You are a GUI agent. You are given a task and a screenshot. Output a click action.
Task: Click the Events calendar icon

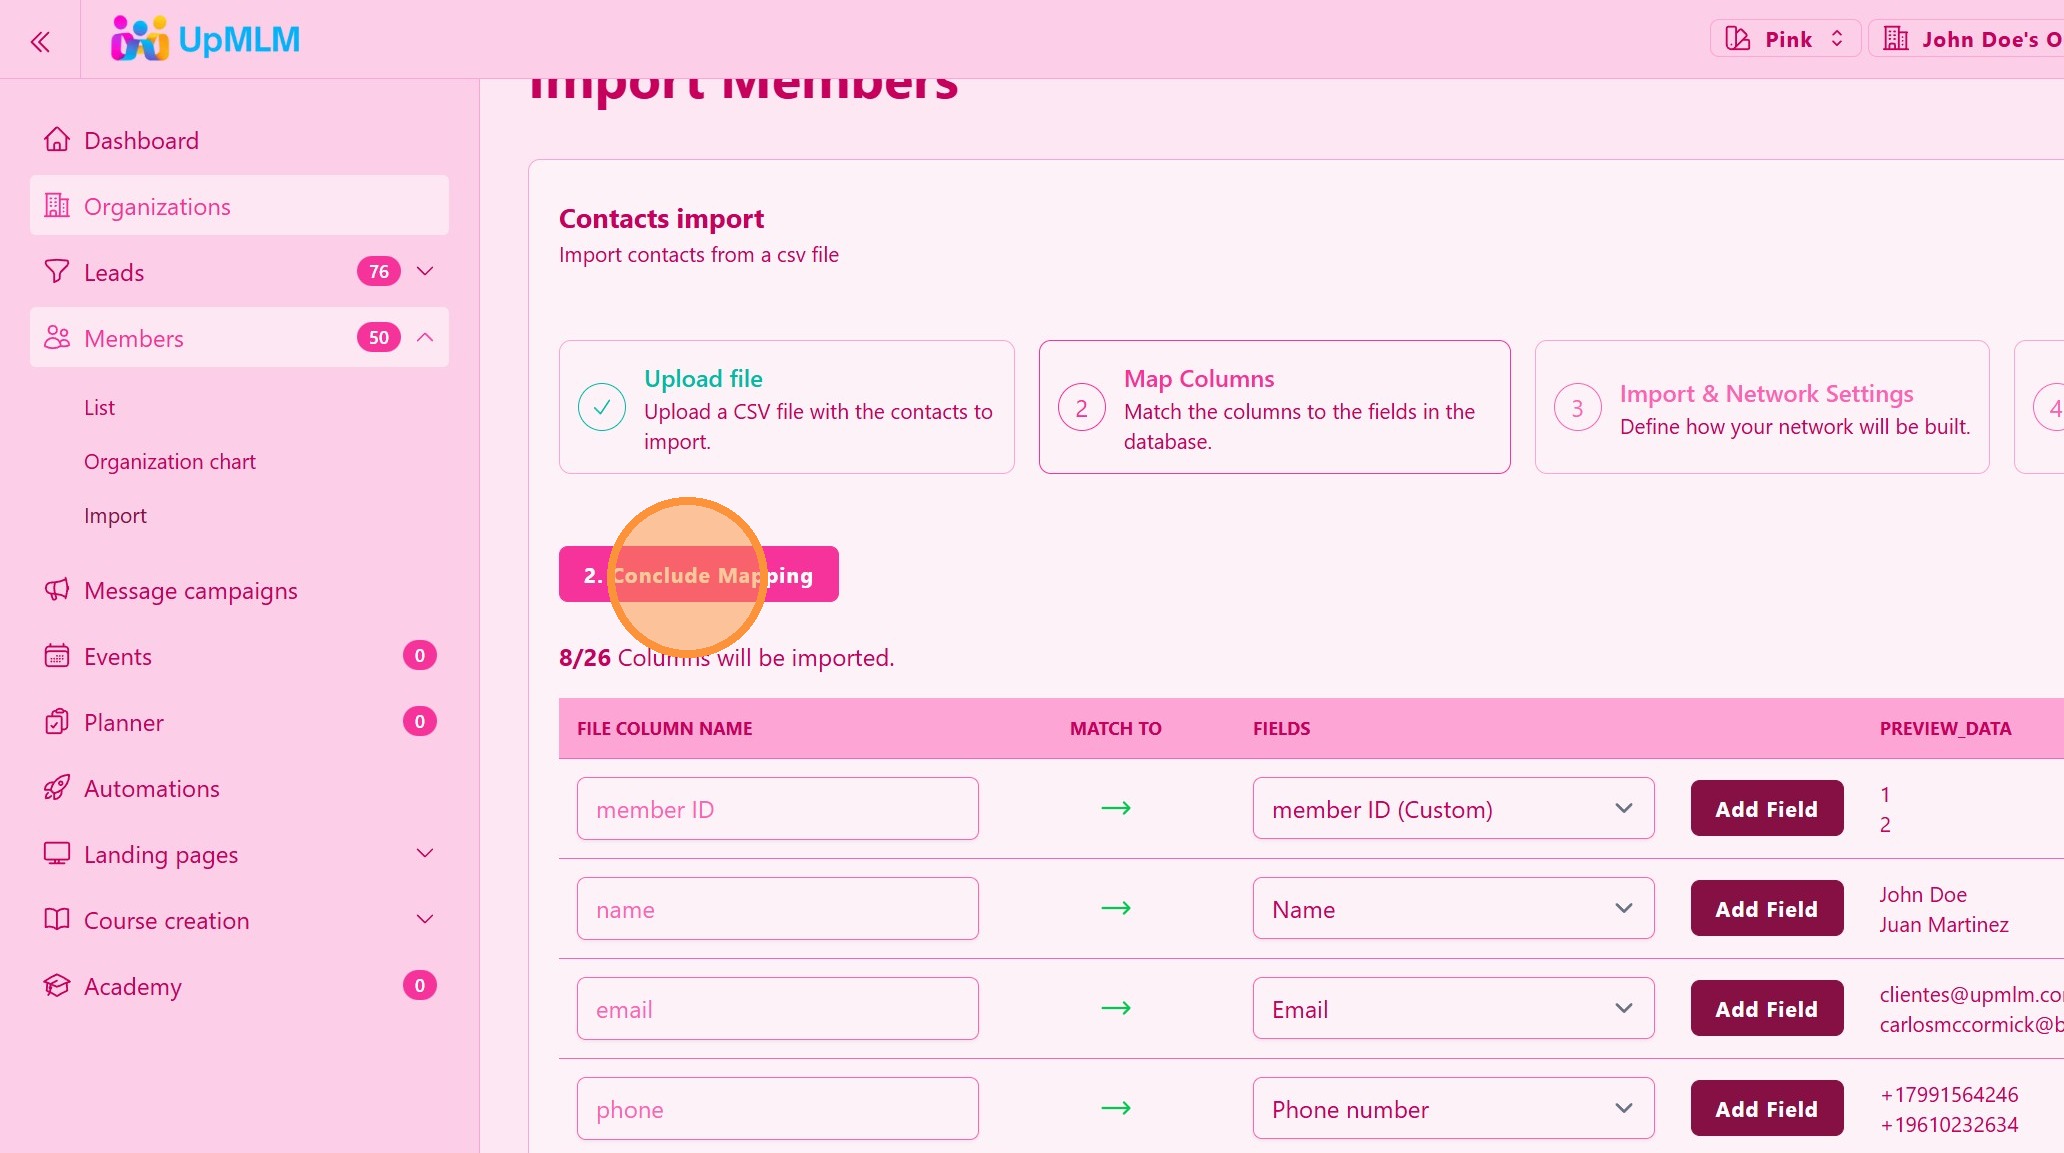57,656
